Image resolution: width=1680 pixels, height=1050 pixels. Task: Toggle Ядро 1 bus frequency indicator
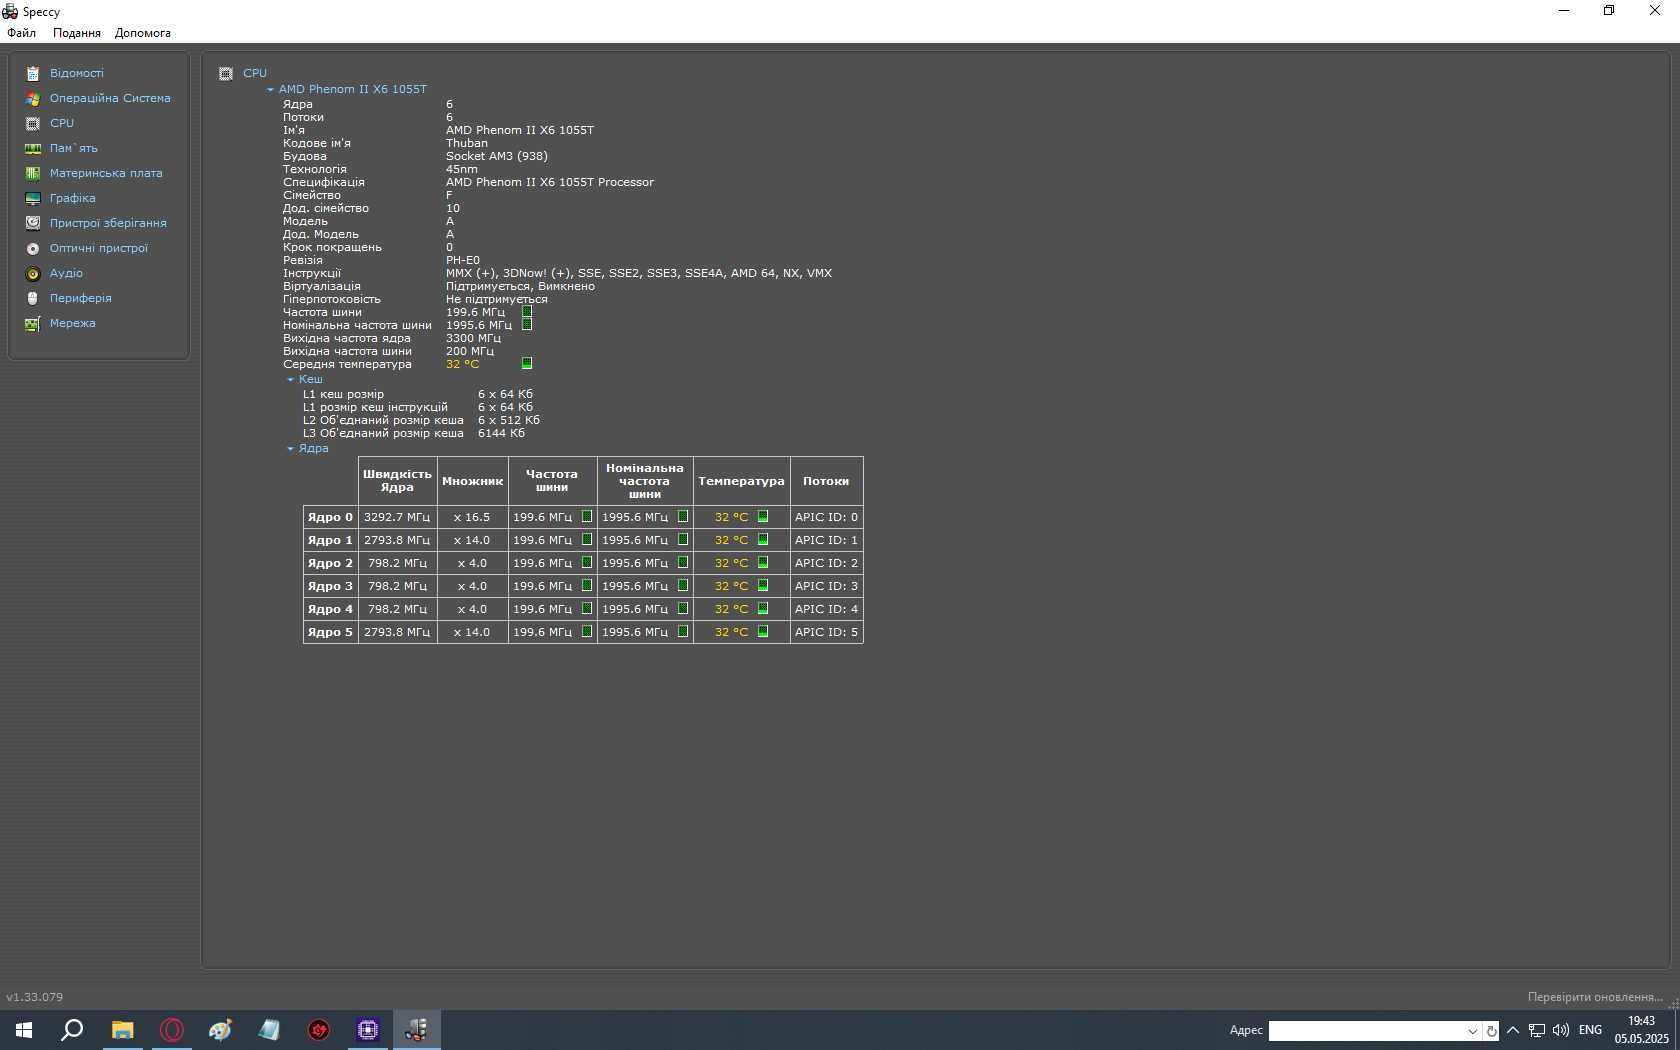587,540
